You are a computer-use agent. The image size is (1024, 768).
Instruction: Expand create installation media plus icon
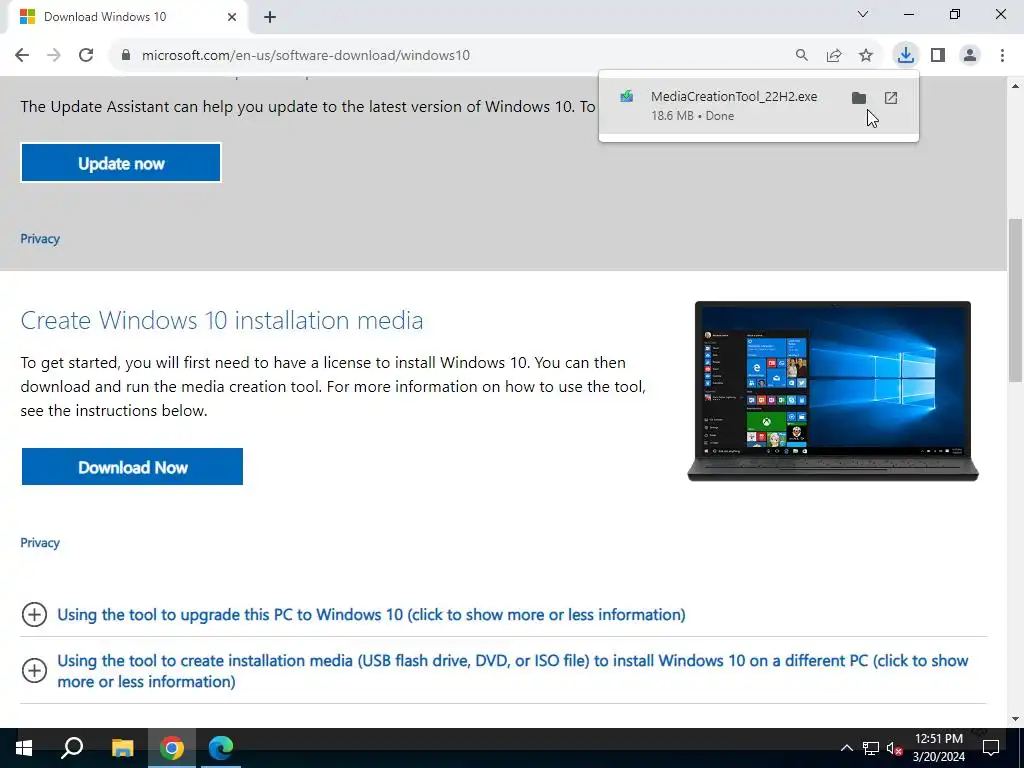(34, 671)
